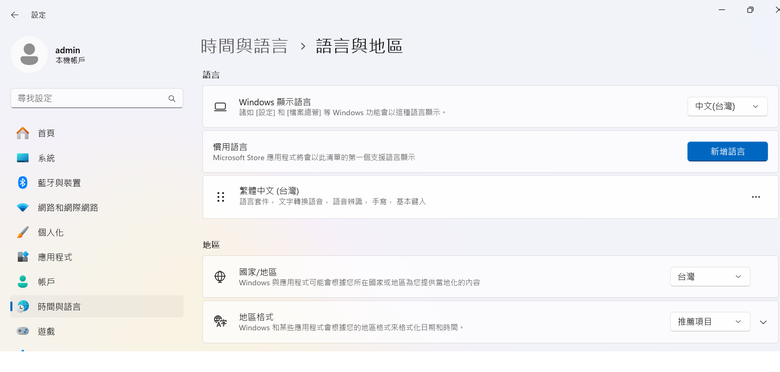Click the drag handle for 繁體中文 (台灣)
780x372 pixels.
(x=221, y=197)
